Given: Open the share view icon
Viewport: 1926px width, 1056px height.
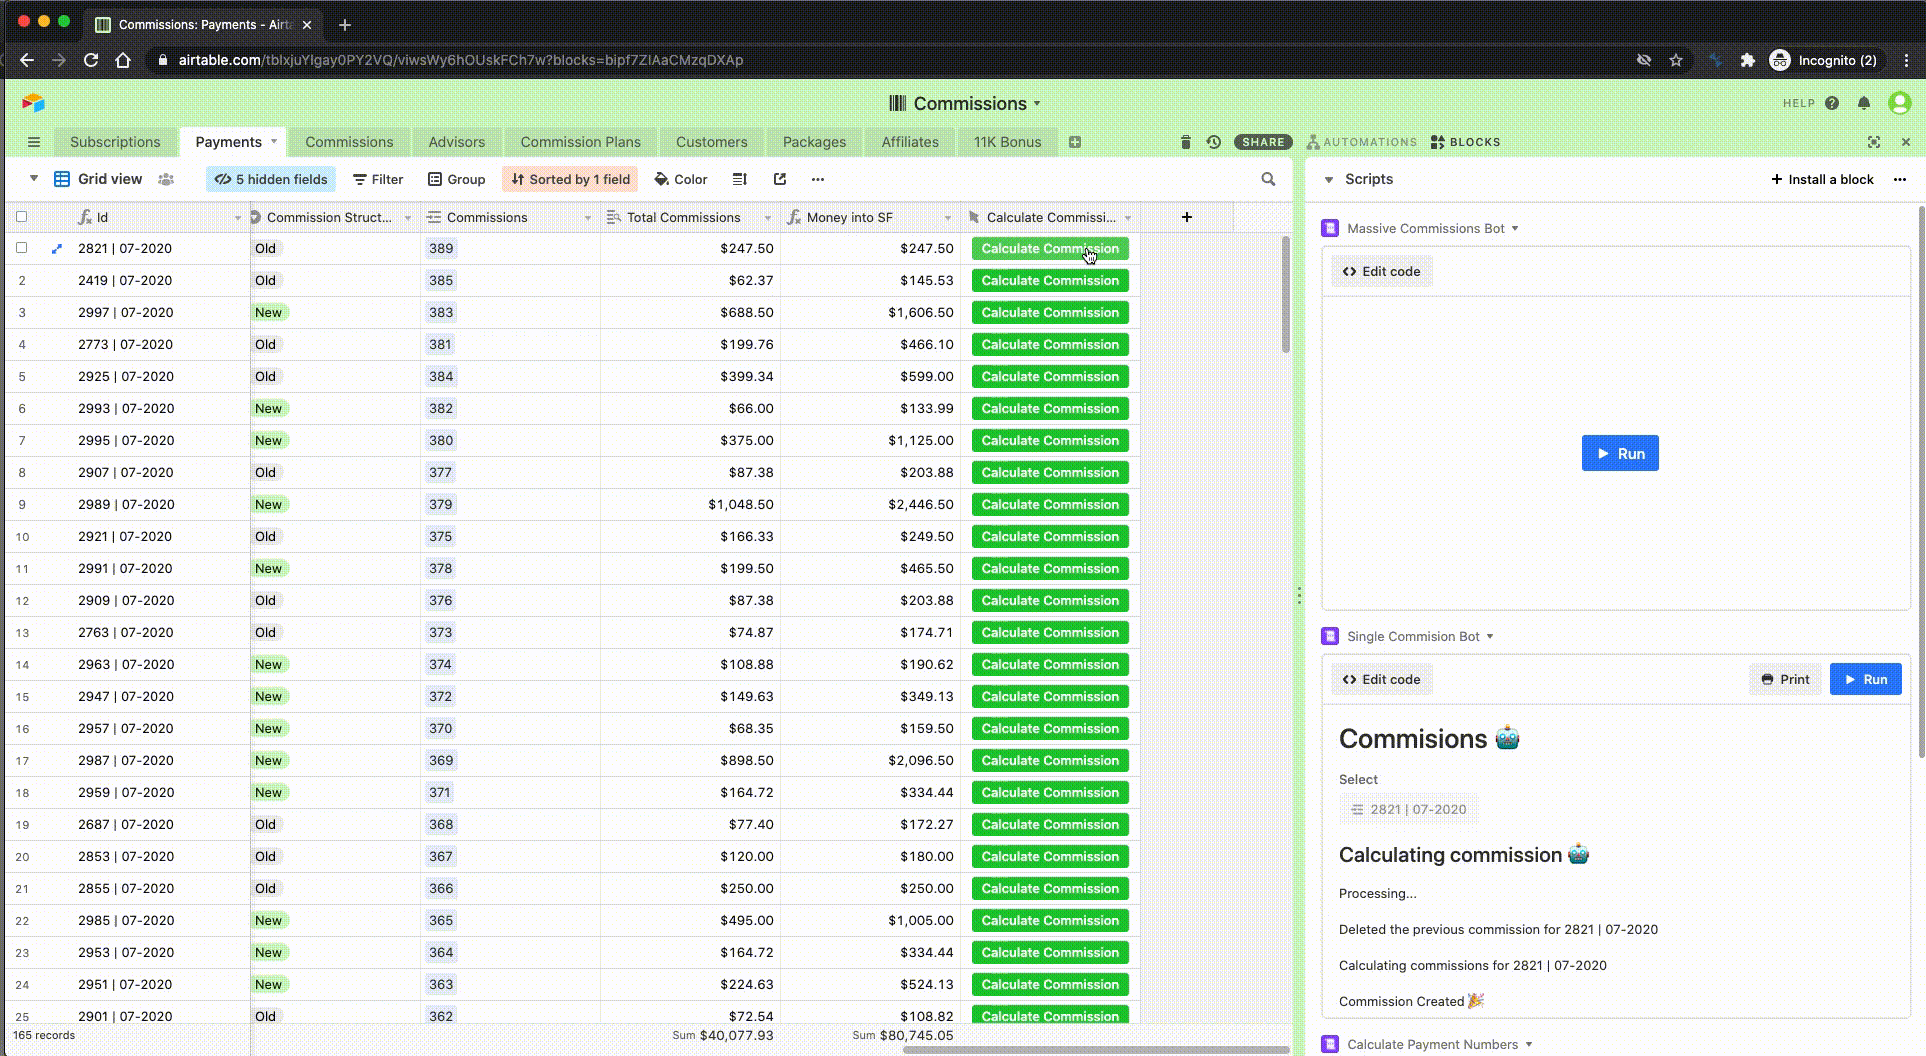Looking at the screenshot, I should pos(780,179).
